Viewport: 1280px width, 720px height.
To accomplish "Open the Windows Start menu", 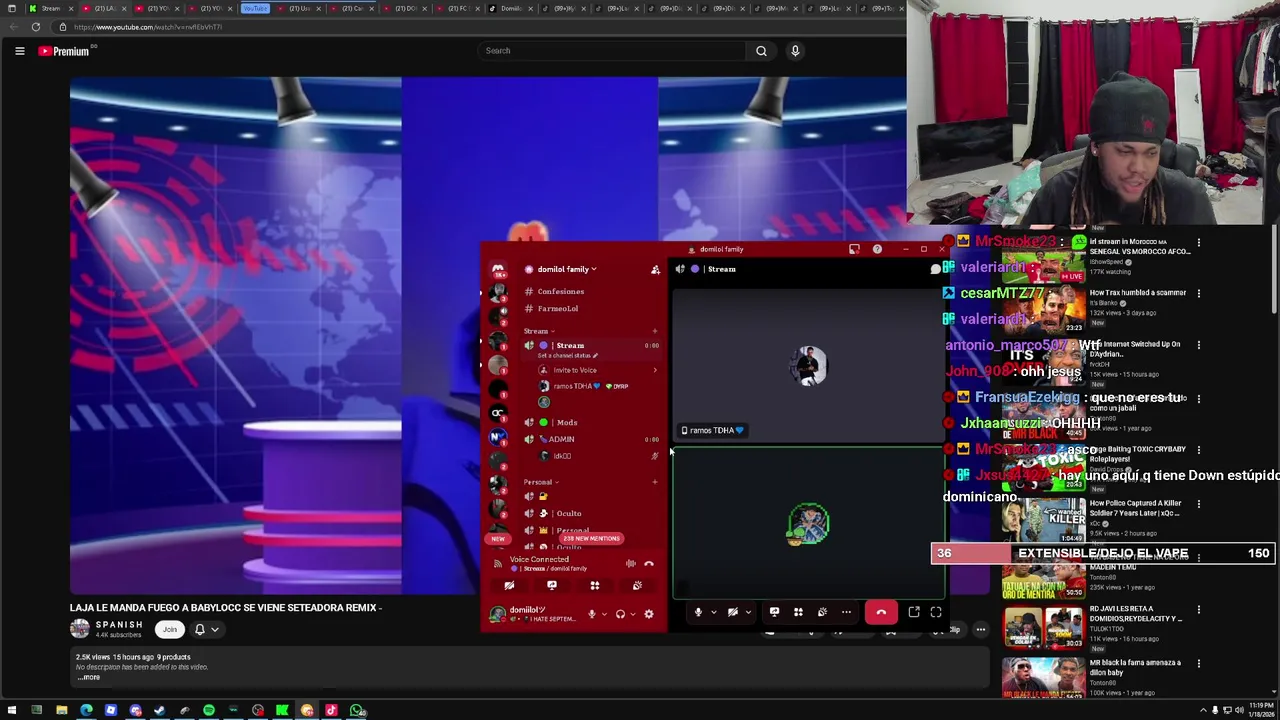I will click(x=12, y=711).
